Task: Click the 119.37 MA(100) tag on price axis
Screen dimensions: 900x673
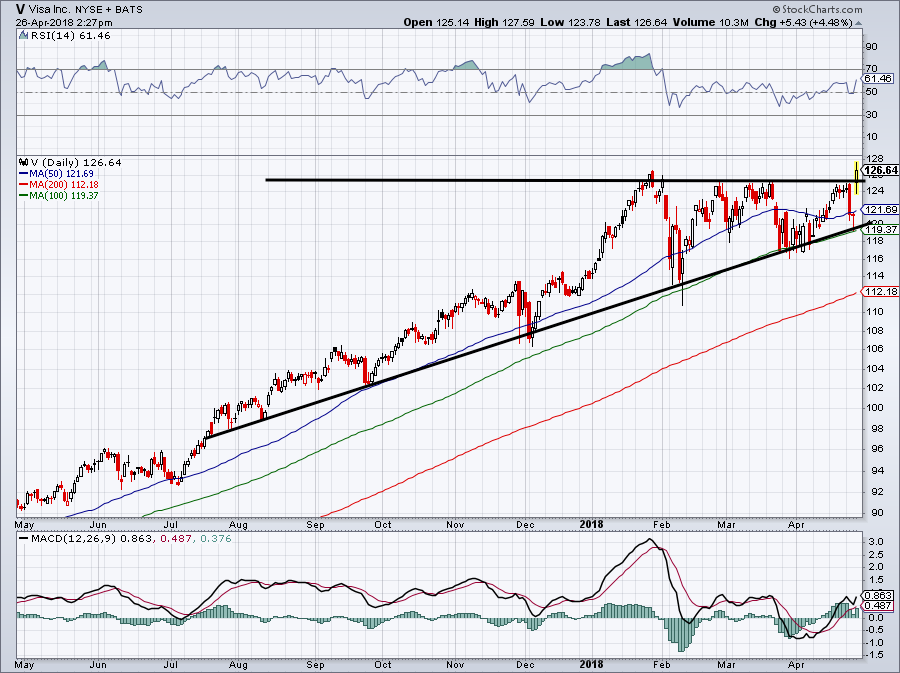Action: pos(881,229)
